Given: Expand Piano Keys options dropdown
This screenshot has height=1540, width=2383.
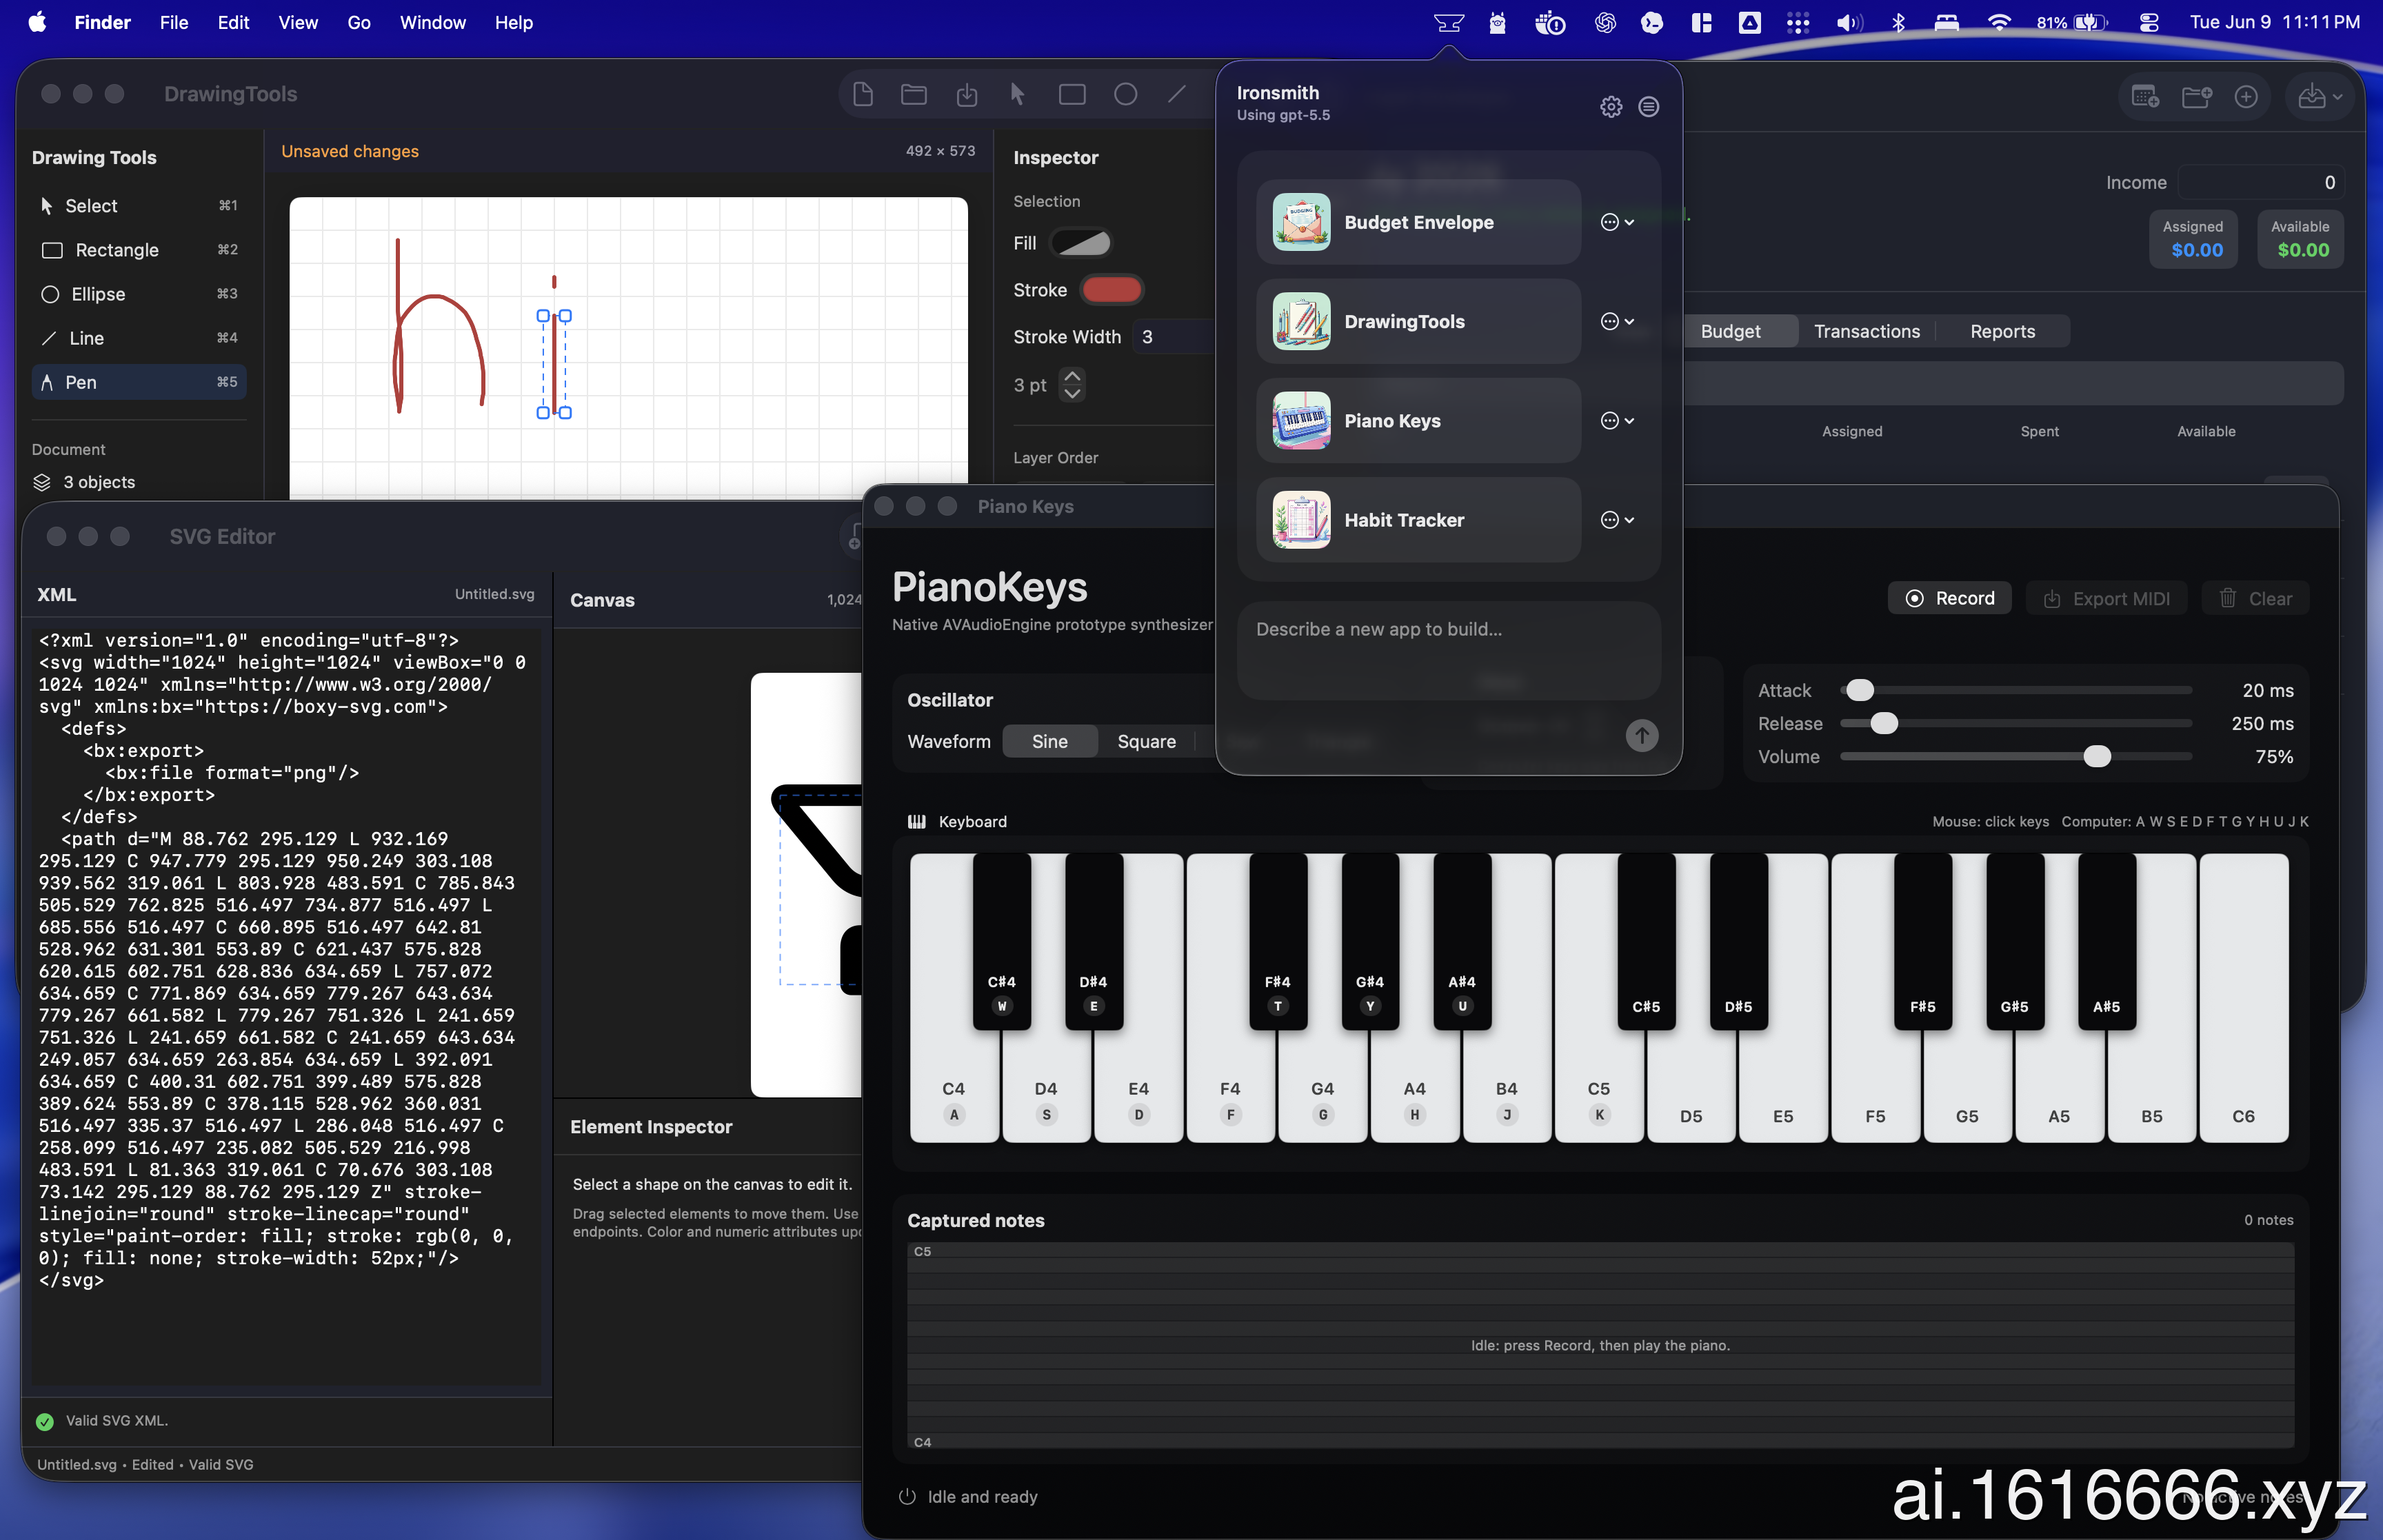Looking at the screenshot, I should pyautogui.click(x=1617, y=420).
